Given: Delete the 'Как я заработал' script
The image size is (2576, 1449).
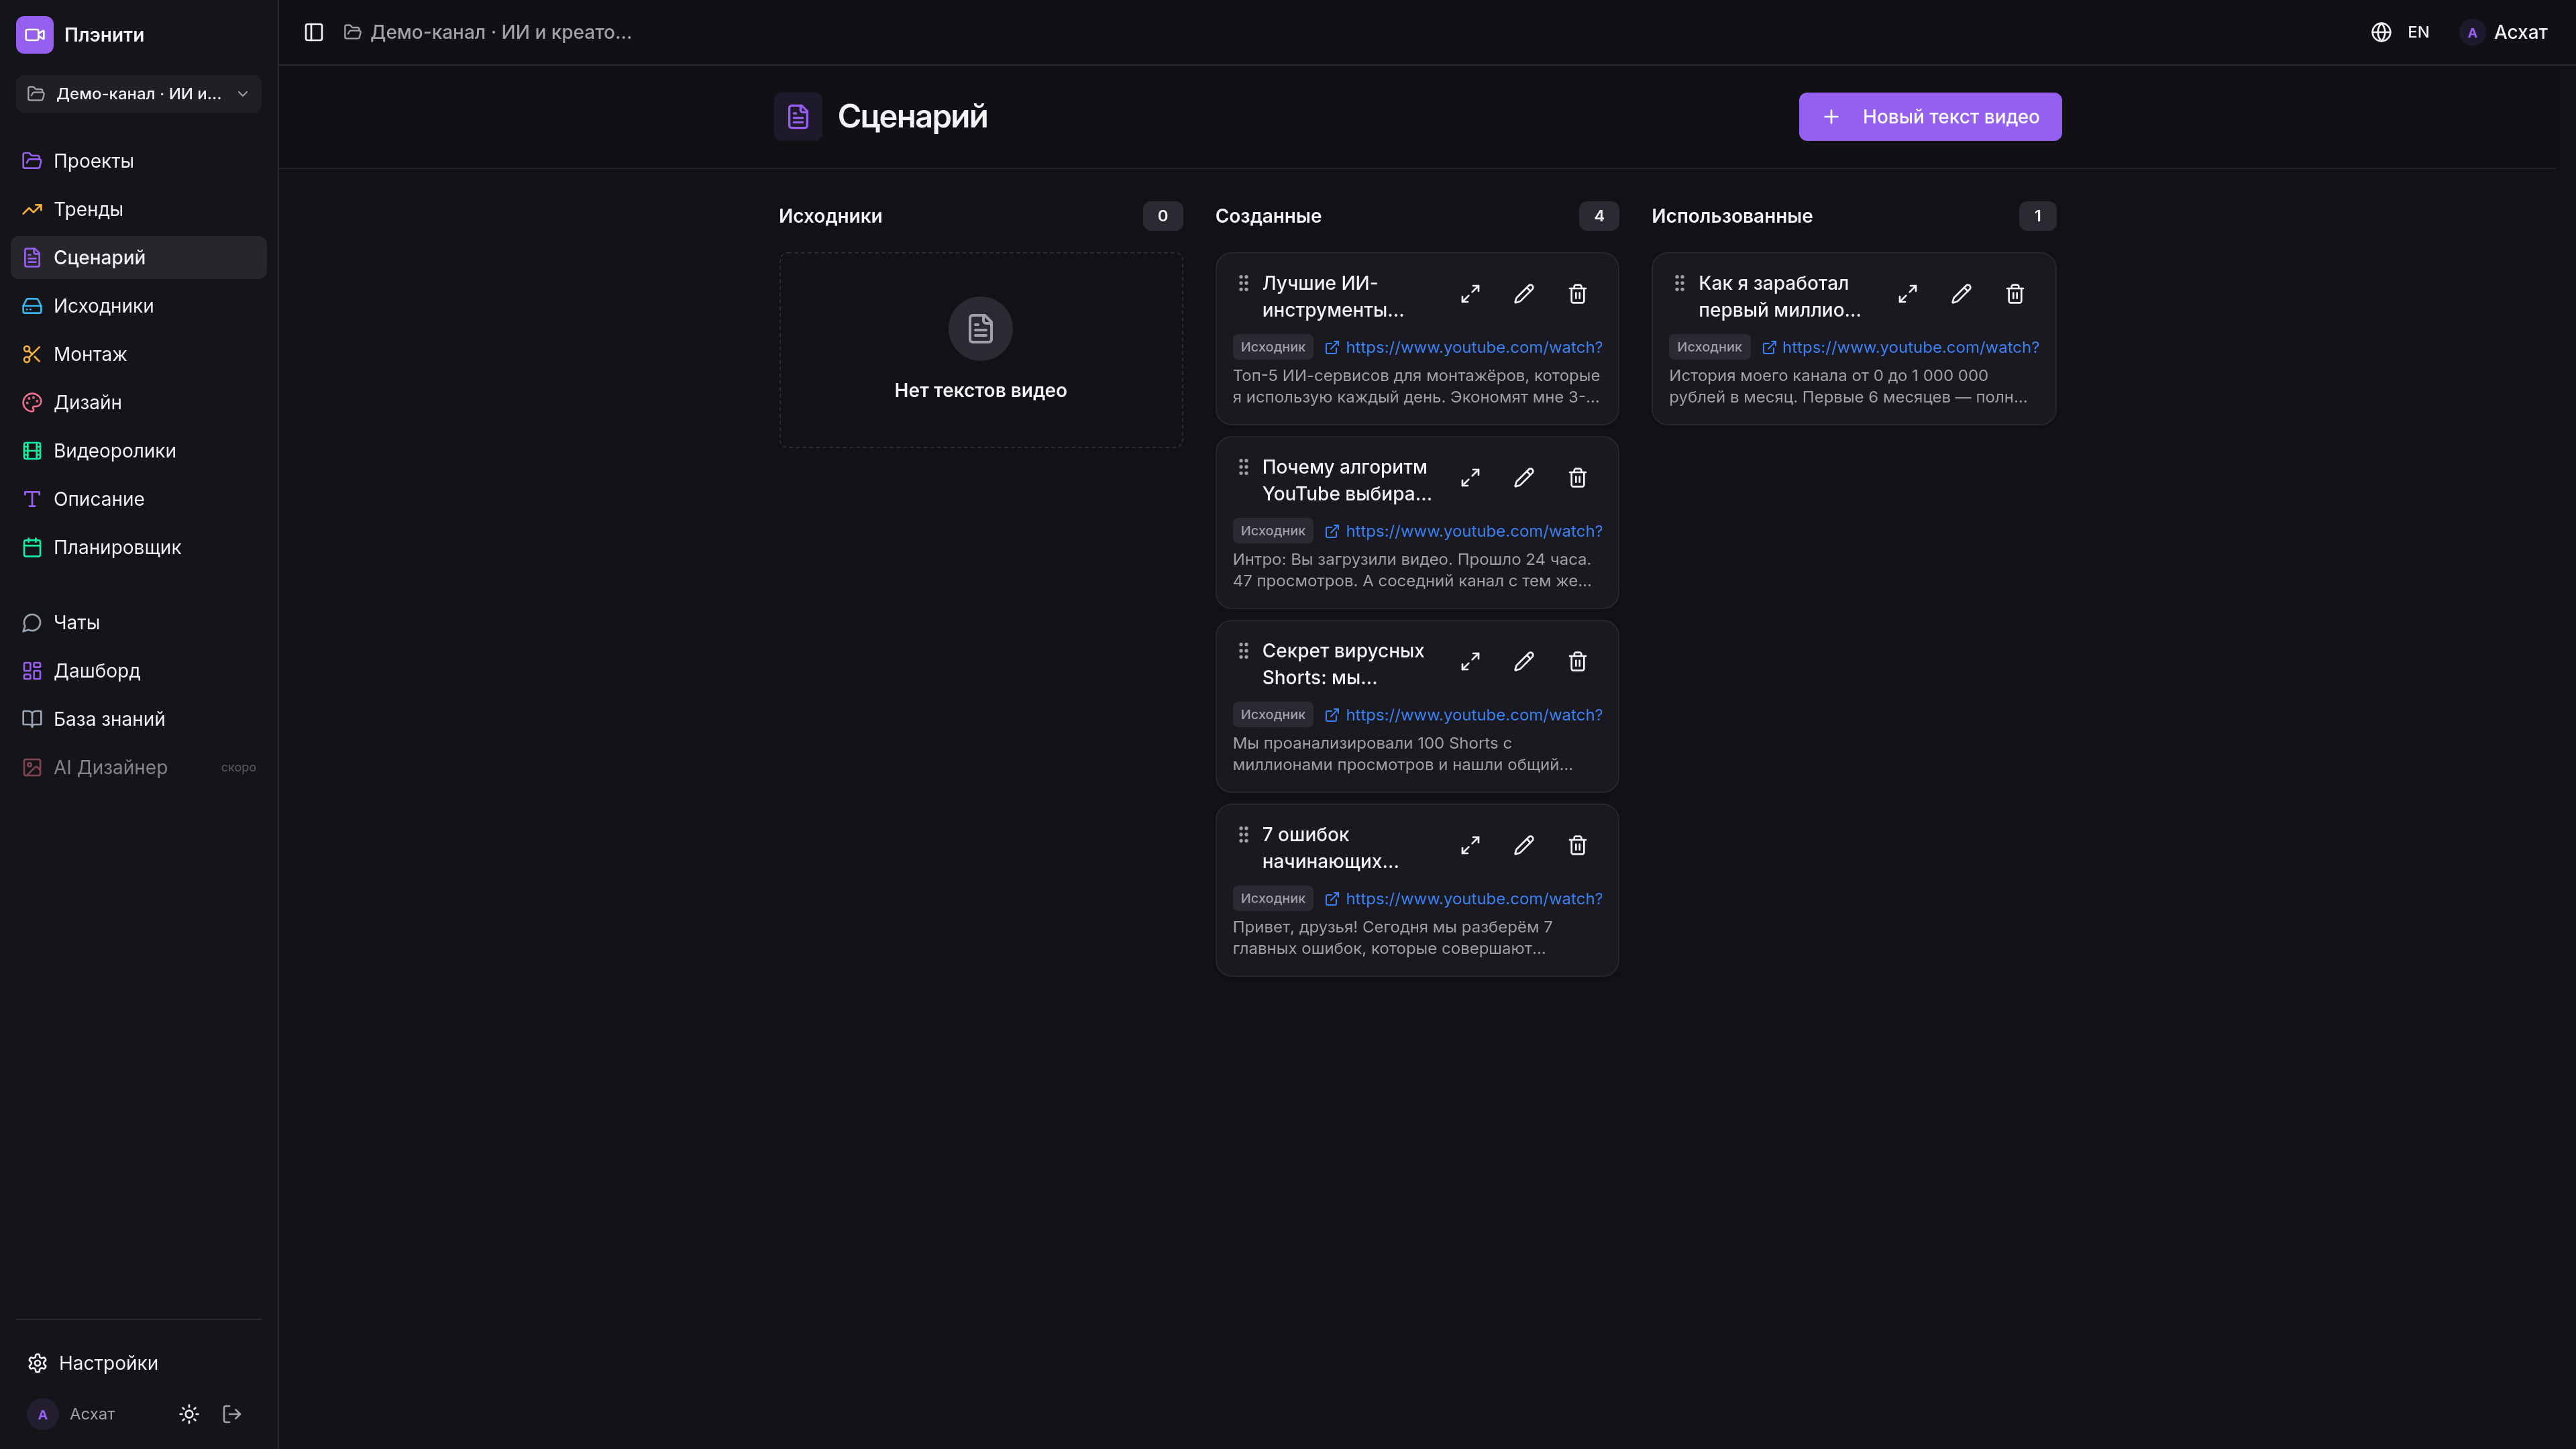Looking at the screenshot, I should pos(2015,294).
